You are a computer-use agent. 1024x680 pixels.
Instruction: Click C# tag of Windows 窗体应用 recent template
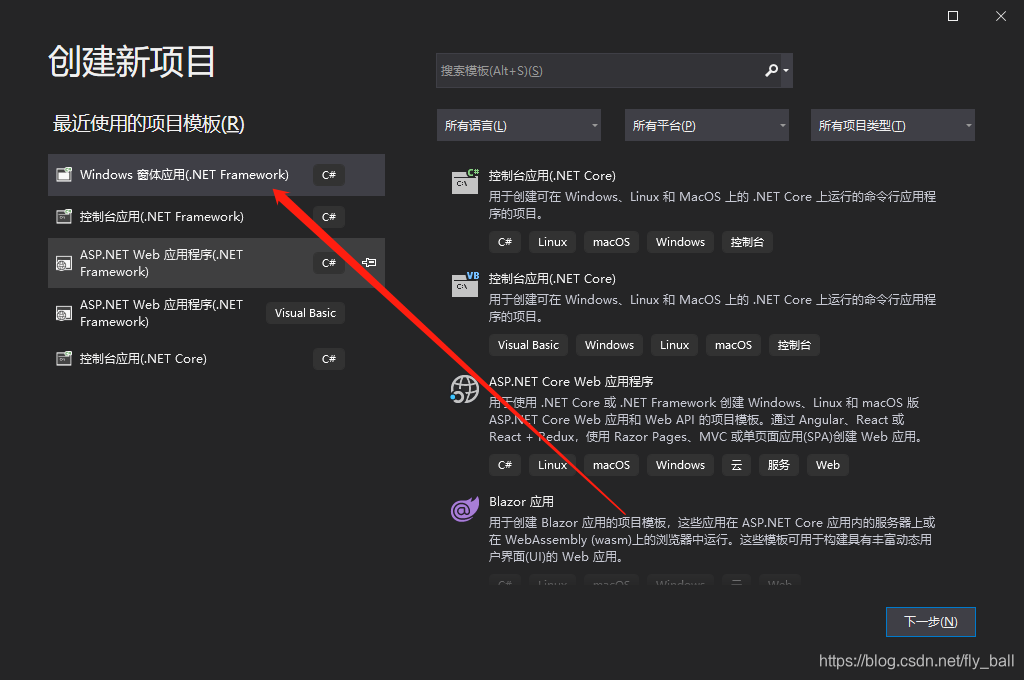click(x=328, y=174)
